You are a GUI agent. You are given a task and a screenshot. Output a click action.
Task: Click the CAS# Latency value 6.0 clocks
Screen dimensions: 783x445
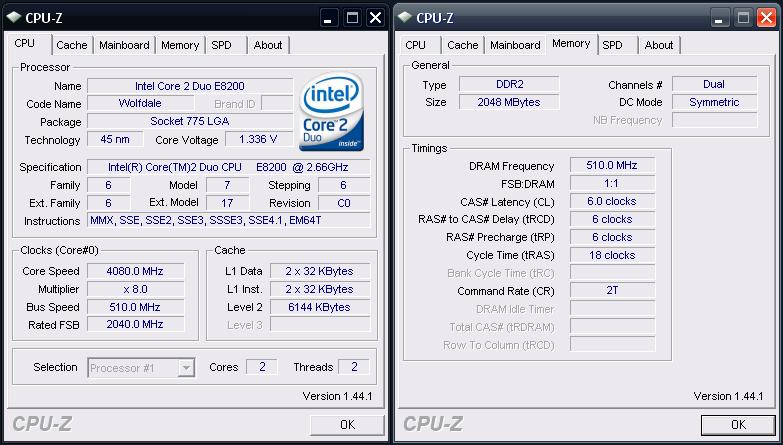coord(612,201)
